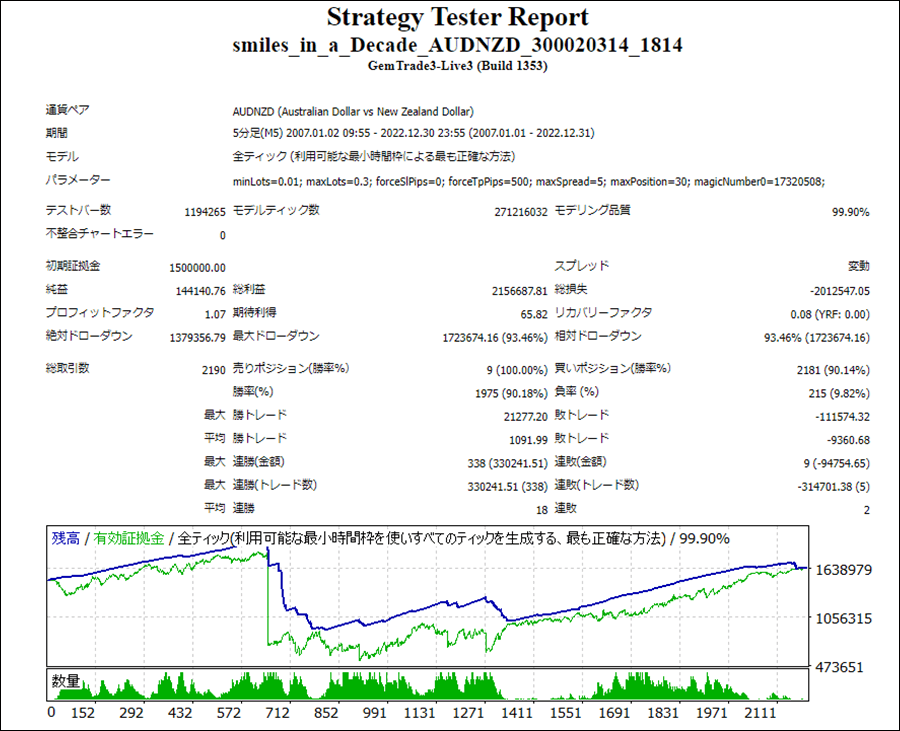This screenshot has height=731, width=900.
Task: Select average profit trade 1091.99
Action: [529, 441]
